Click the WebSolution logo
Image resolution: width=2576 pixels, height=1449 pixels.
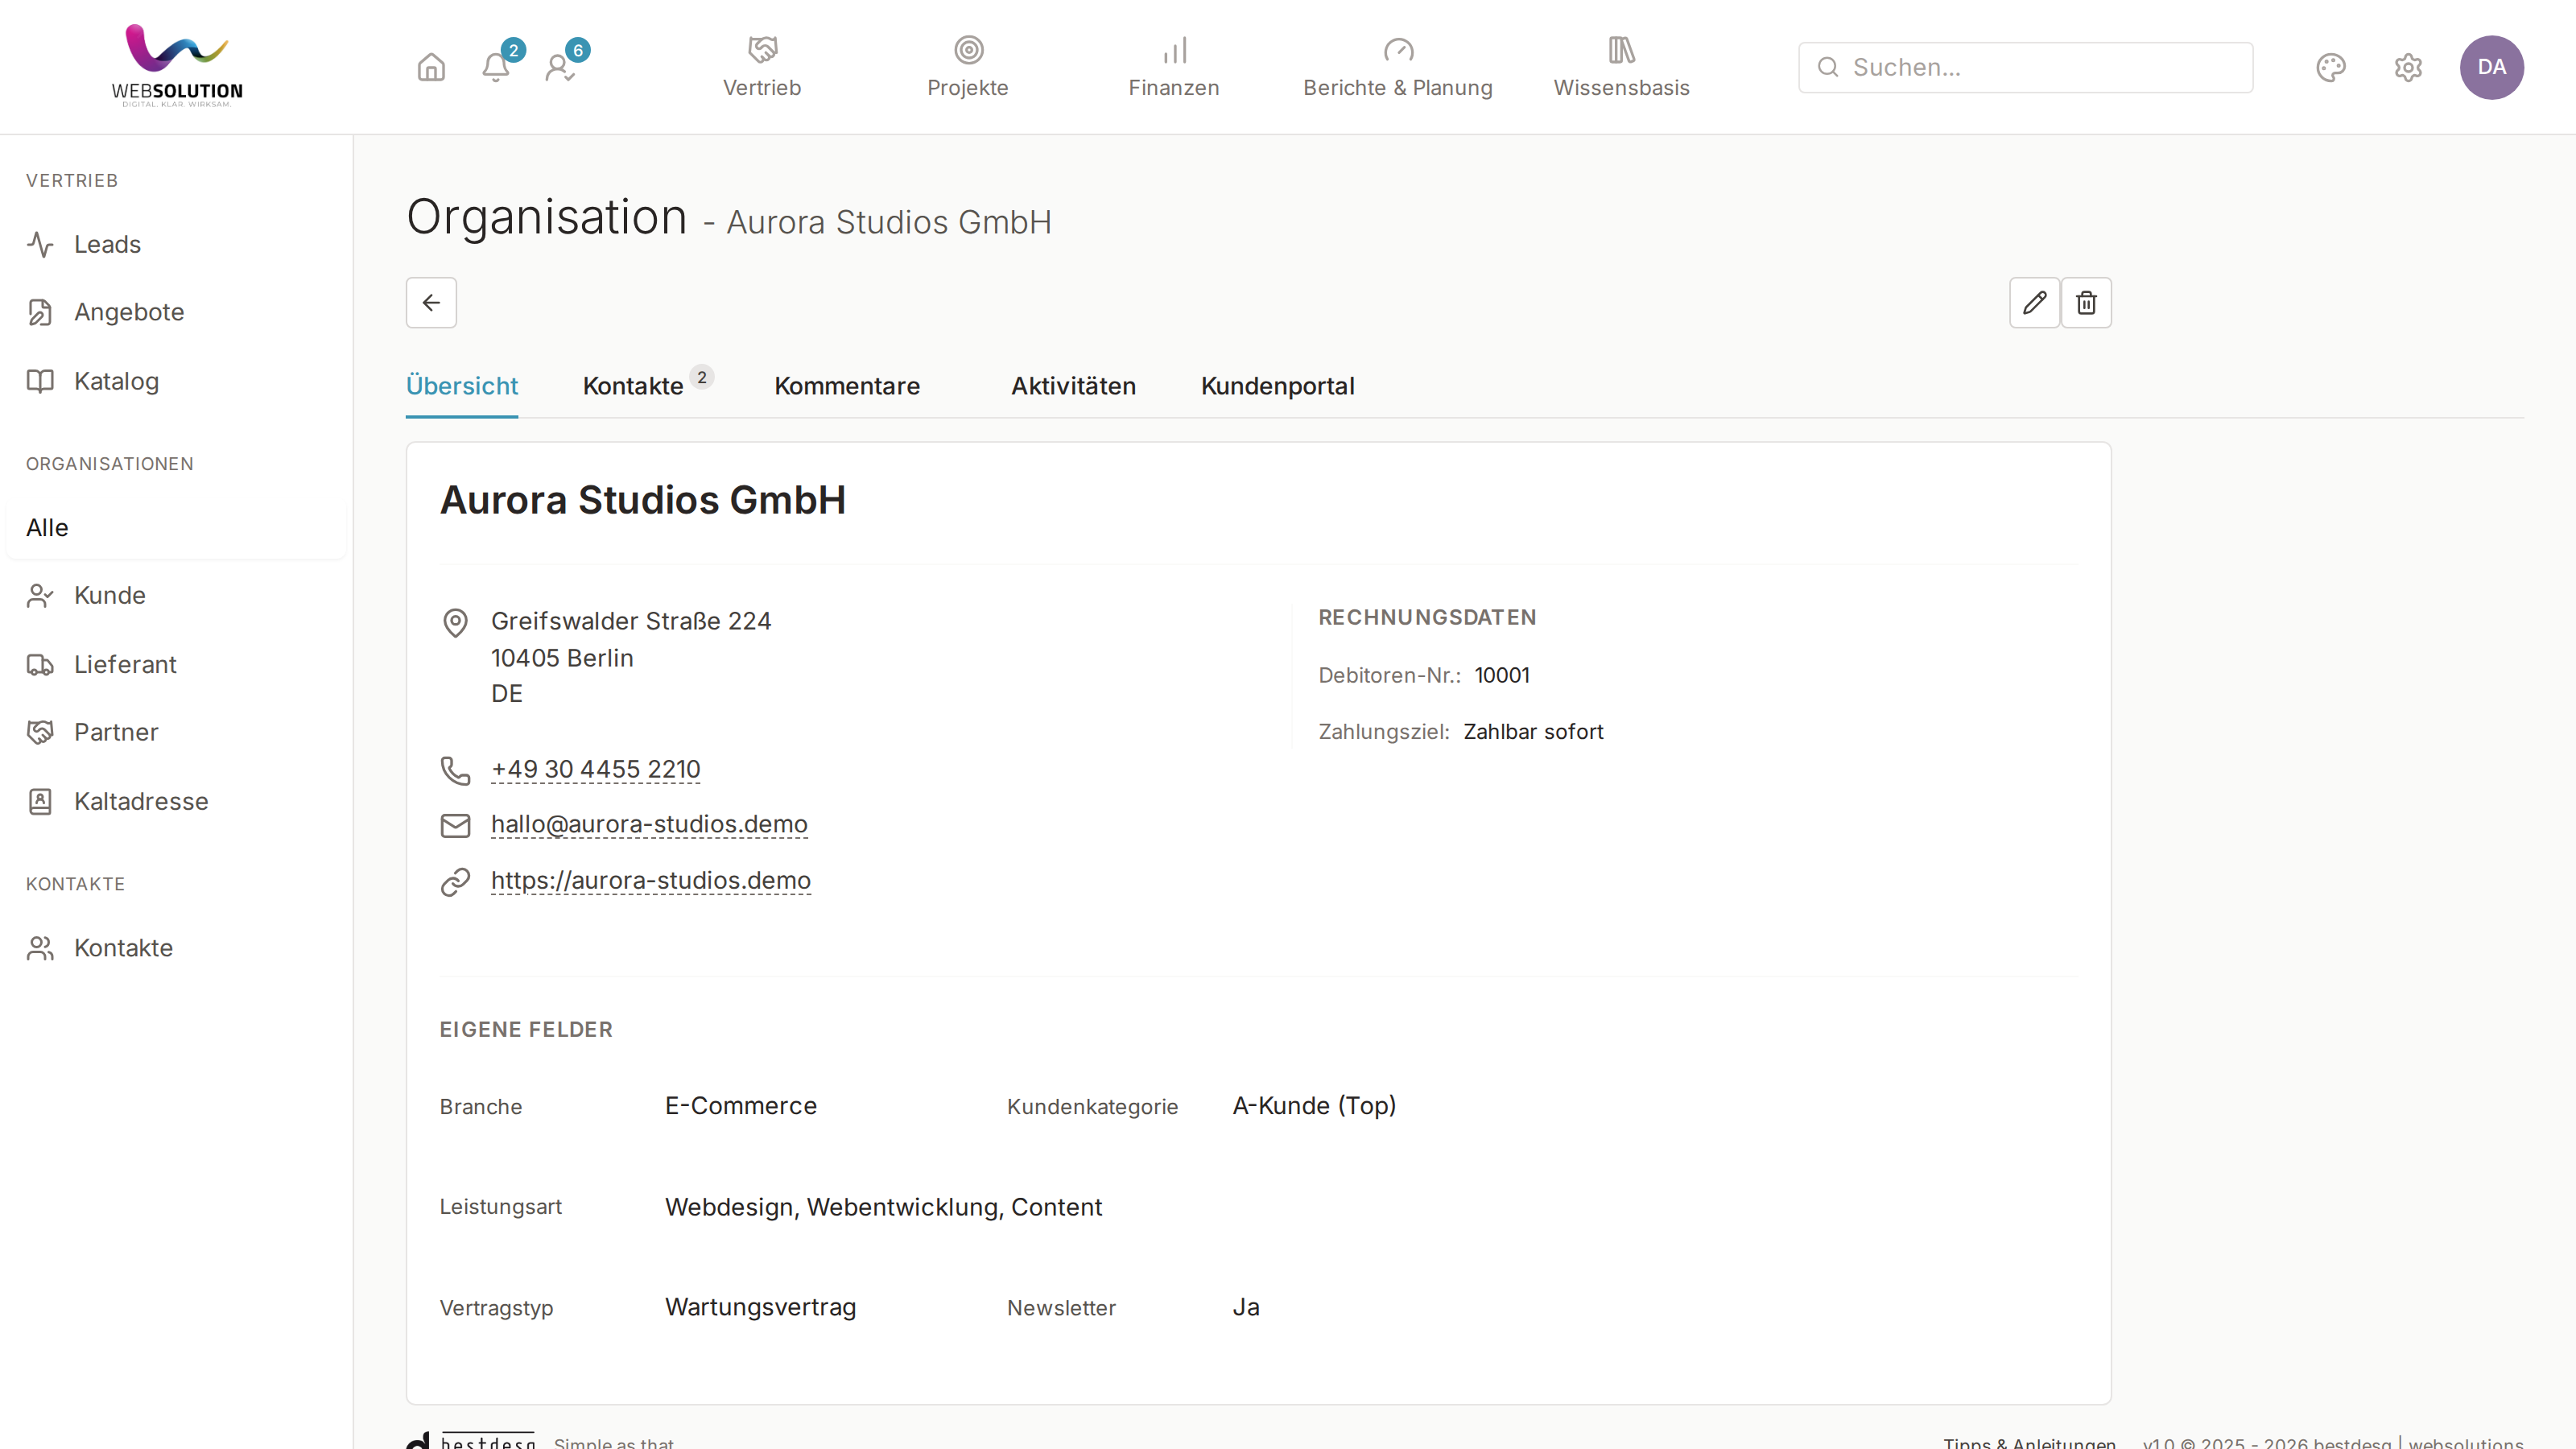pyautogui.click(x=177, y=65)
